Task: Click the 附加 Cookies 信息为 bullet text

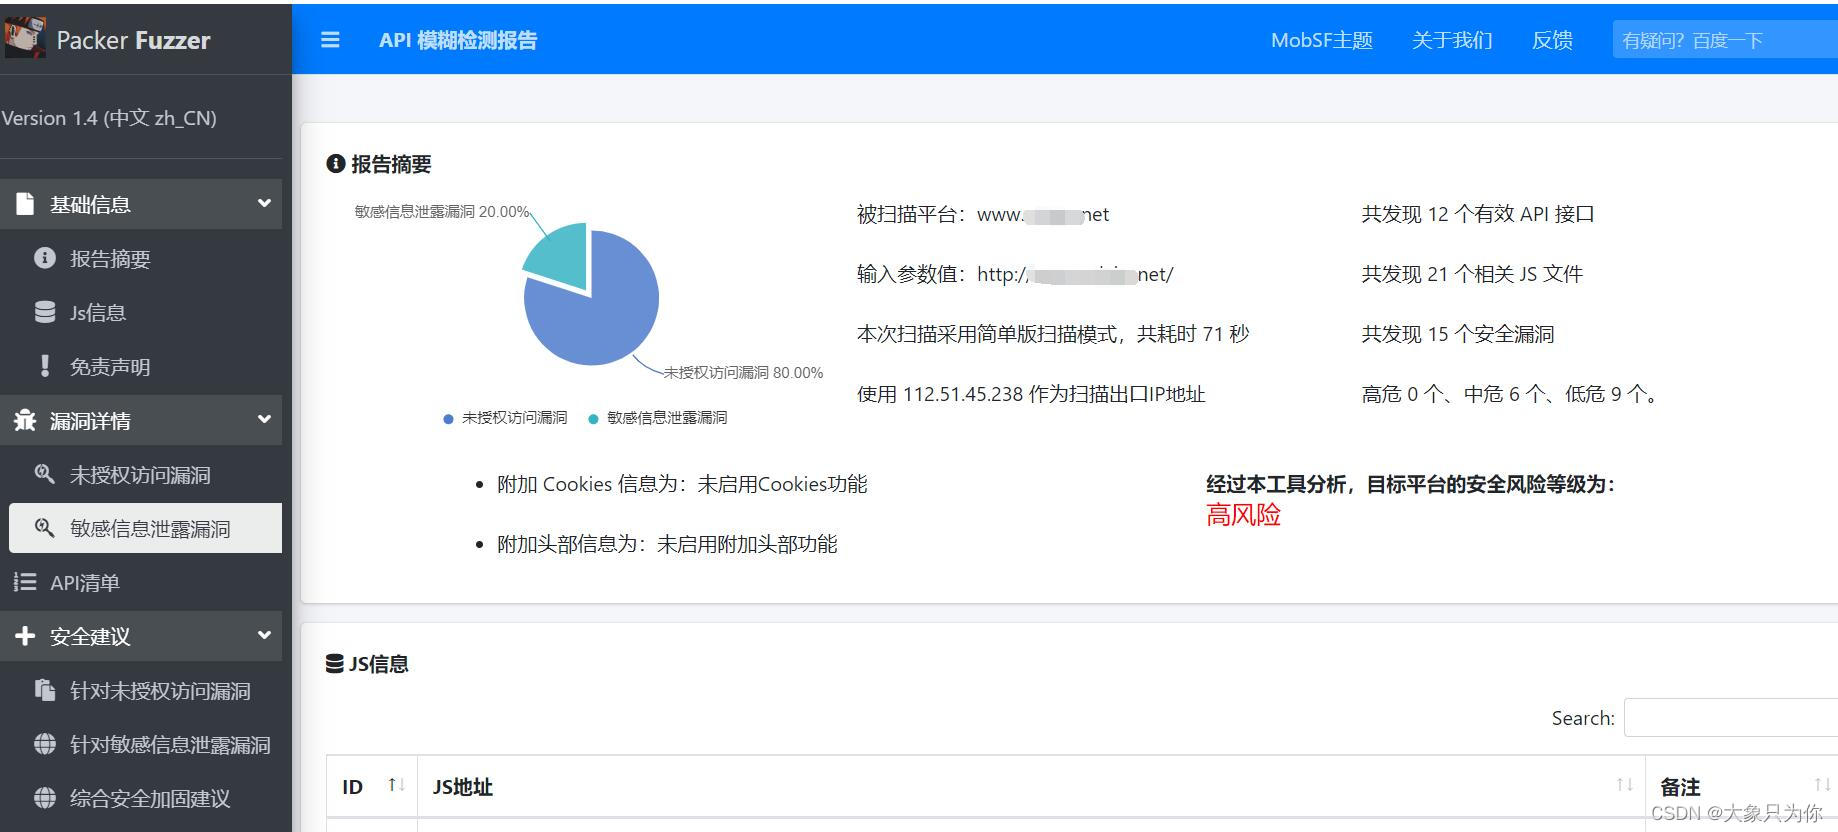Action: click(682, 484)
